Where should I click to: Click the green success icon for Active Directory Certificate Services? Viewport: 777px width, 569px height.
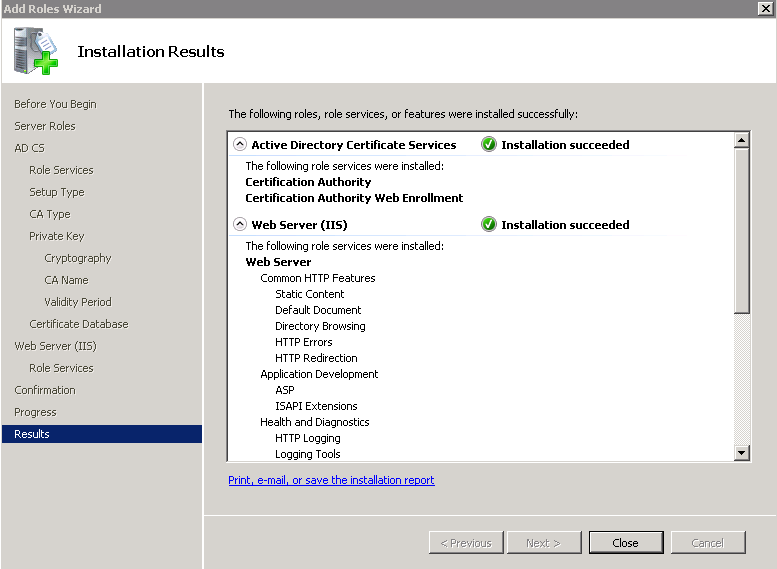(x=488, y=144)
